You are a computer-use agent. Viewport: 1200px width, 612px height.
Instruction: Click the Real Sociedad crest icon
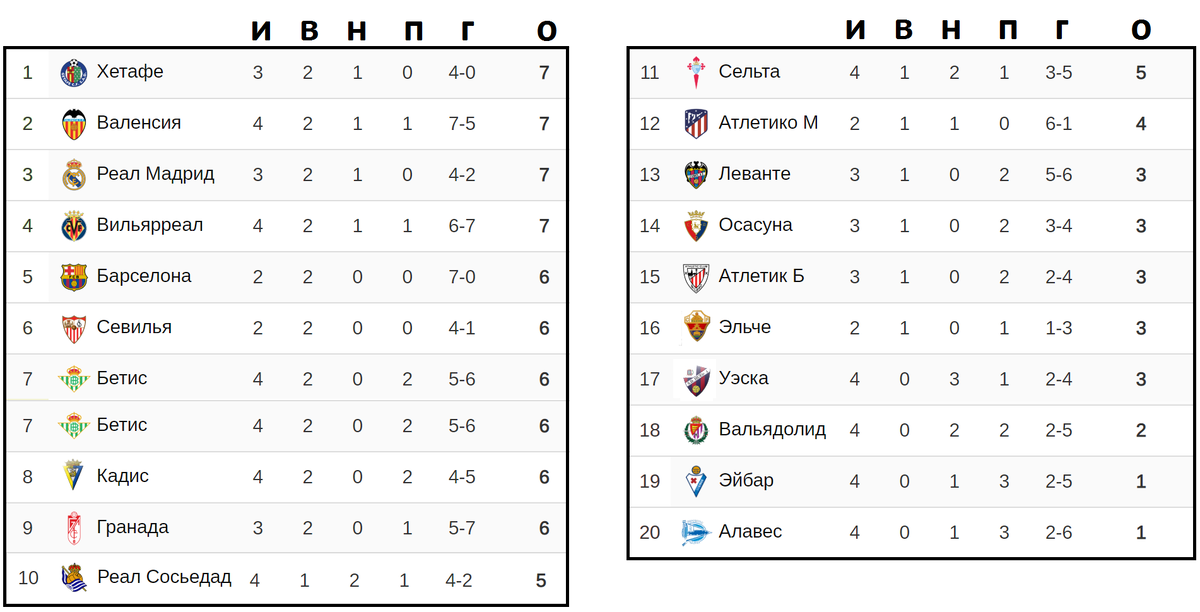coord(74,578)
